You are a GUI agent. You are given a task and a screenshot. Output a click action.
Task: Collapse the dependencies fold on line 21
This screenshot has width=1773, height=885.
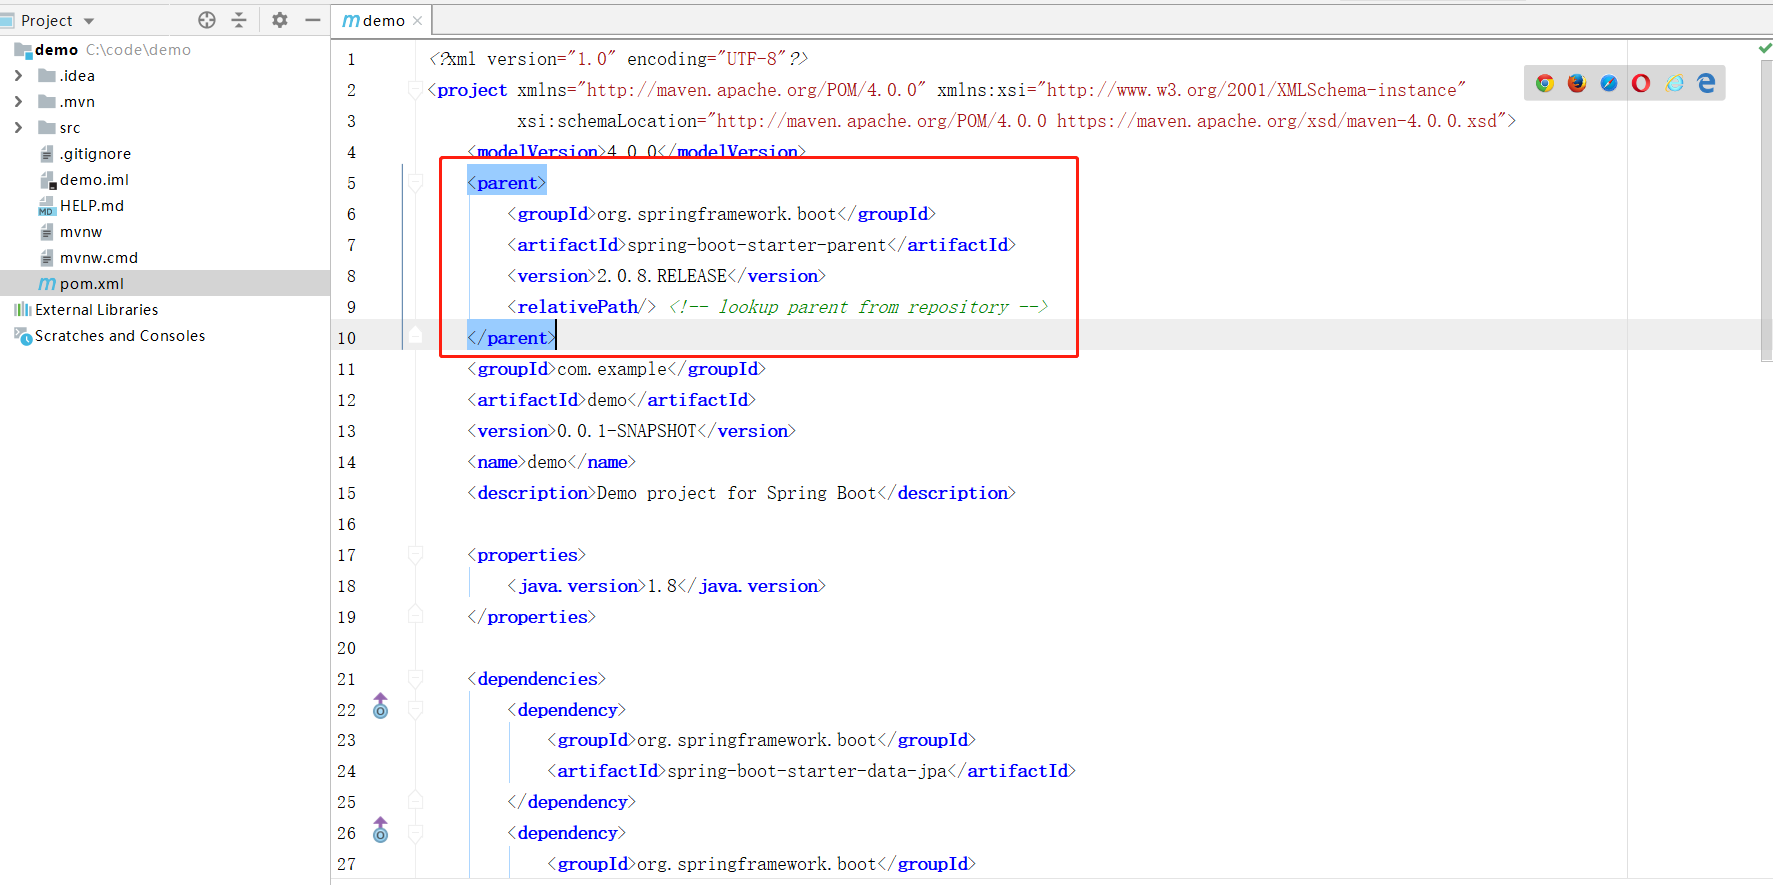[x=415, y=679]
